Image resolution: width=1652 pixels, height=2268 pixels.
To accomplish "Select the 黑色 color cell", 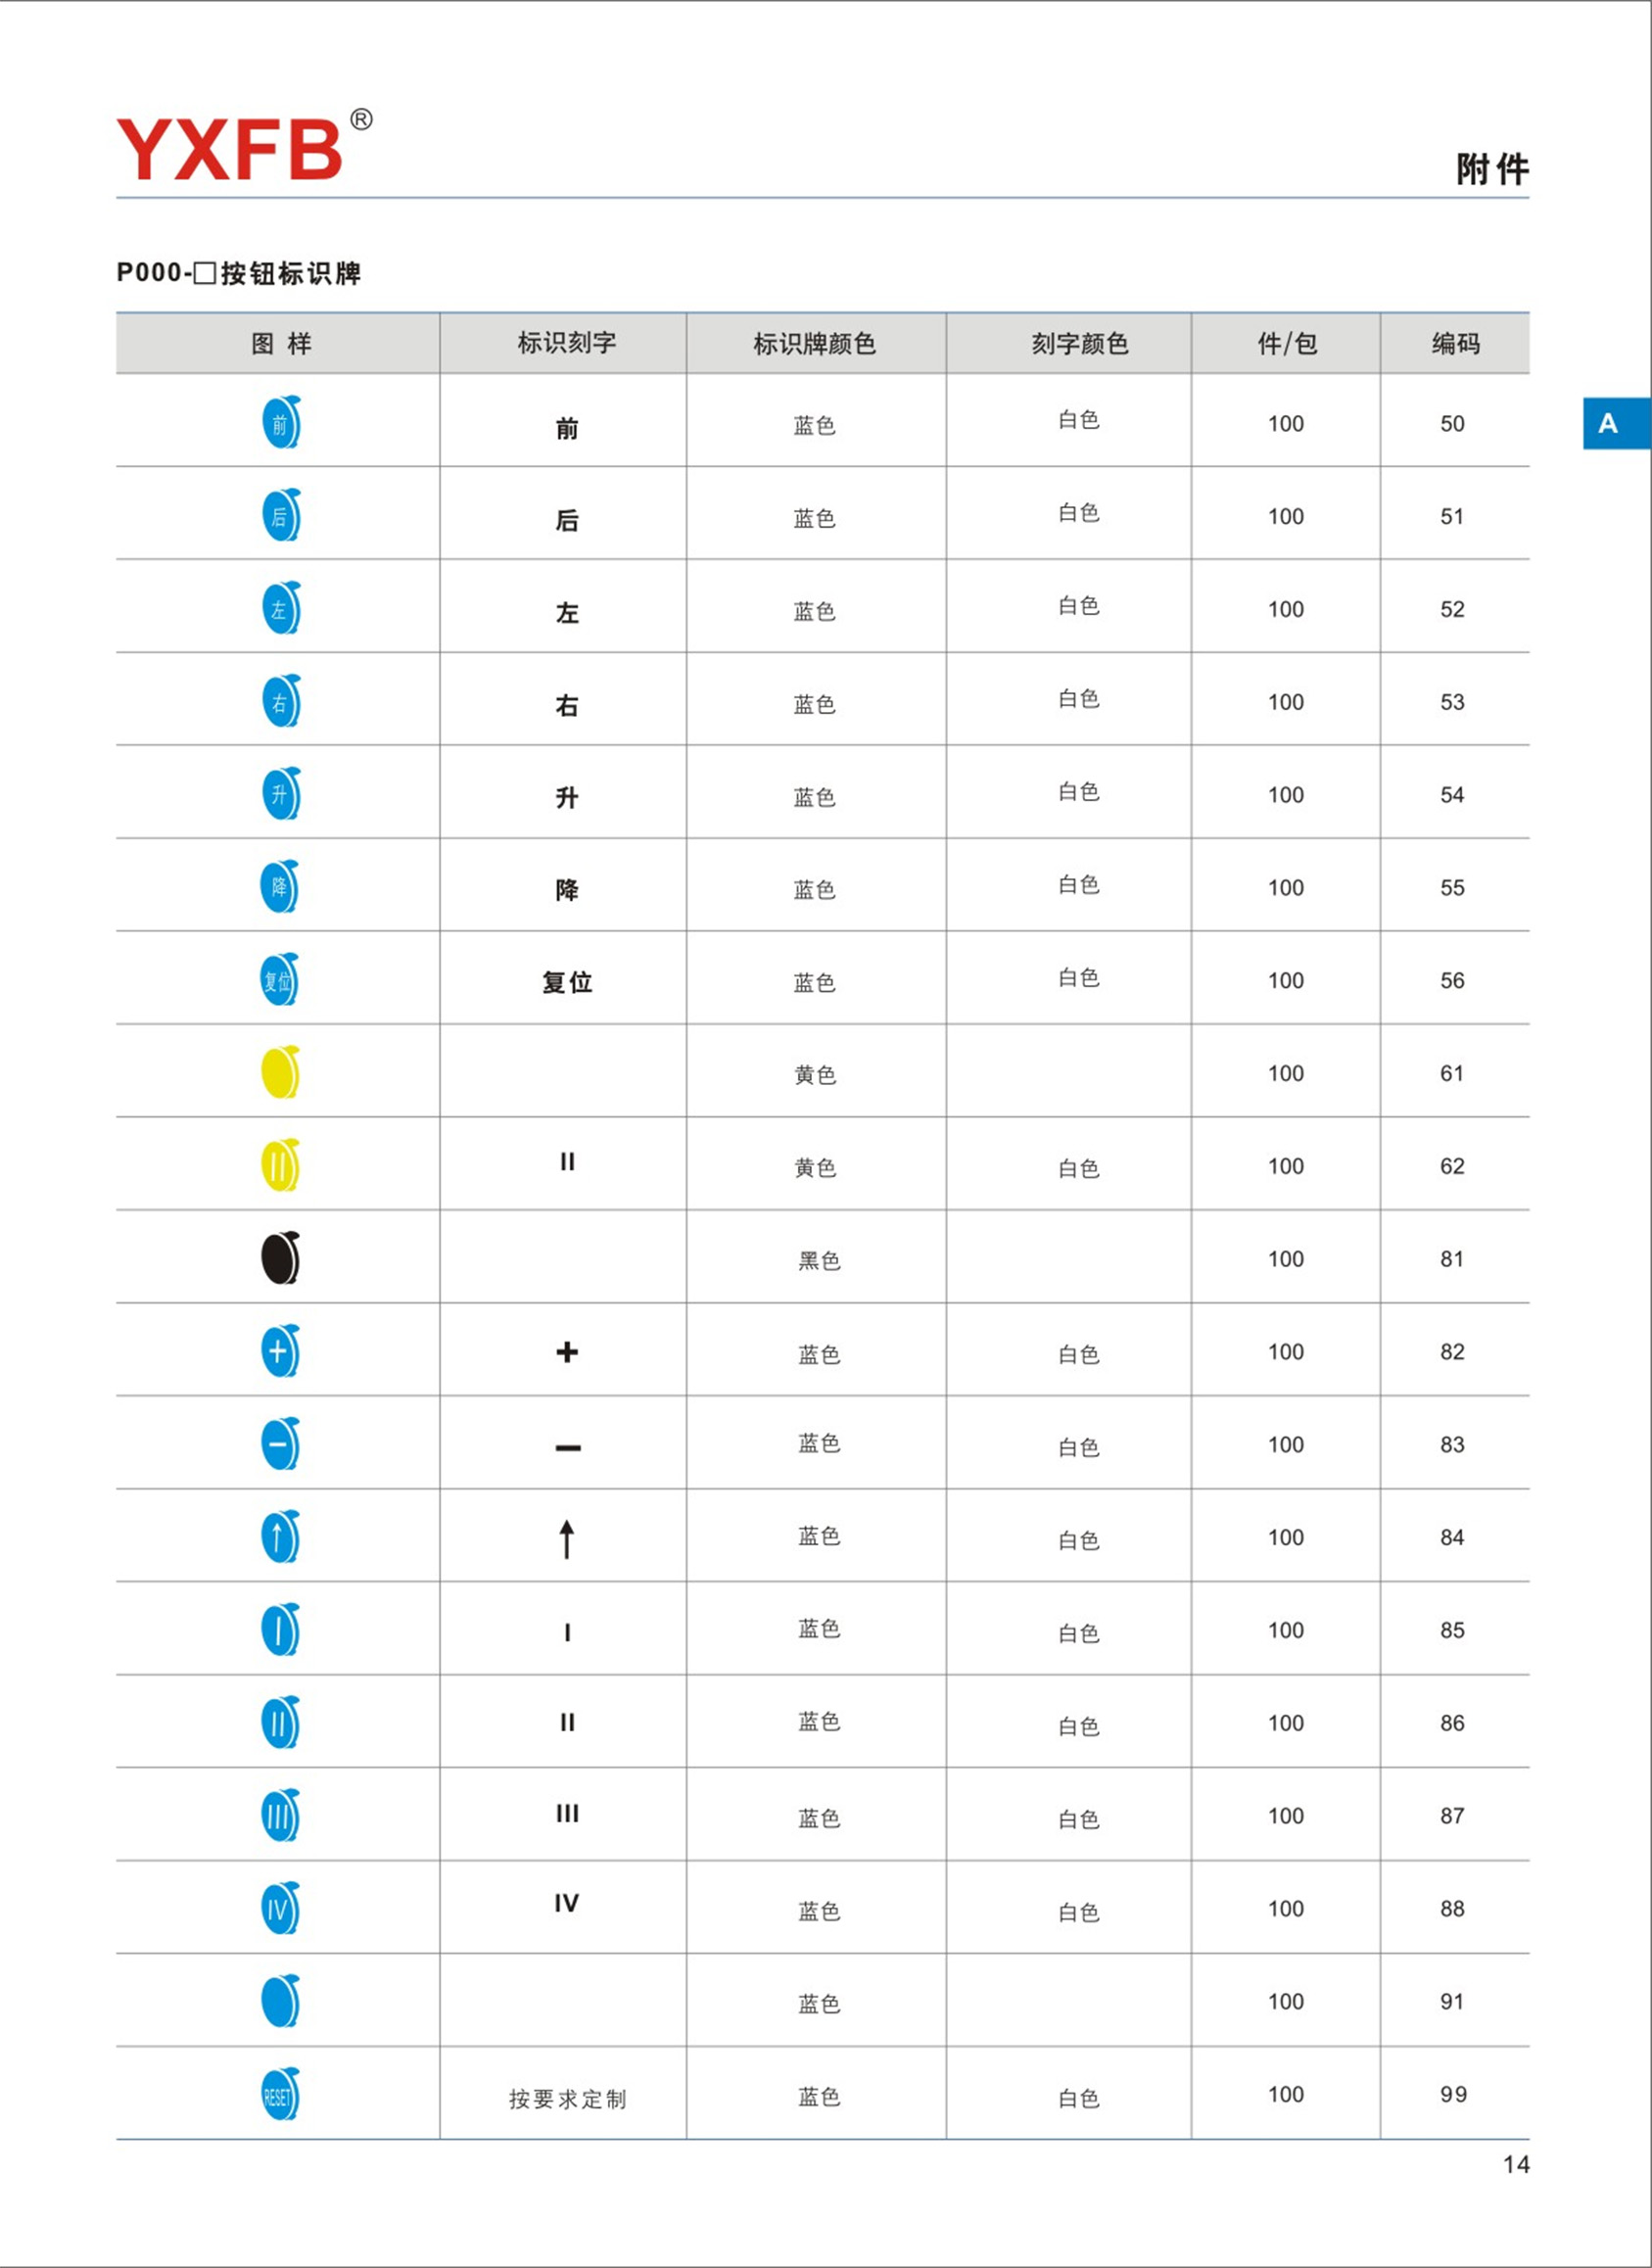I will [x=818, y=1260].
